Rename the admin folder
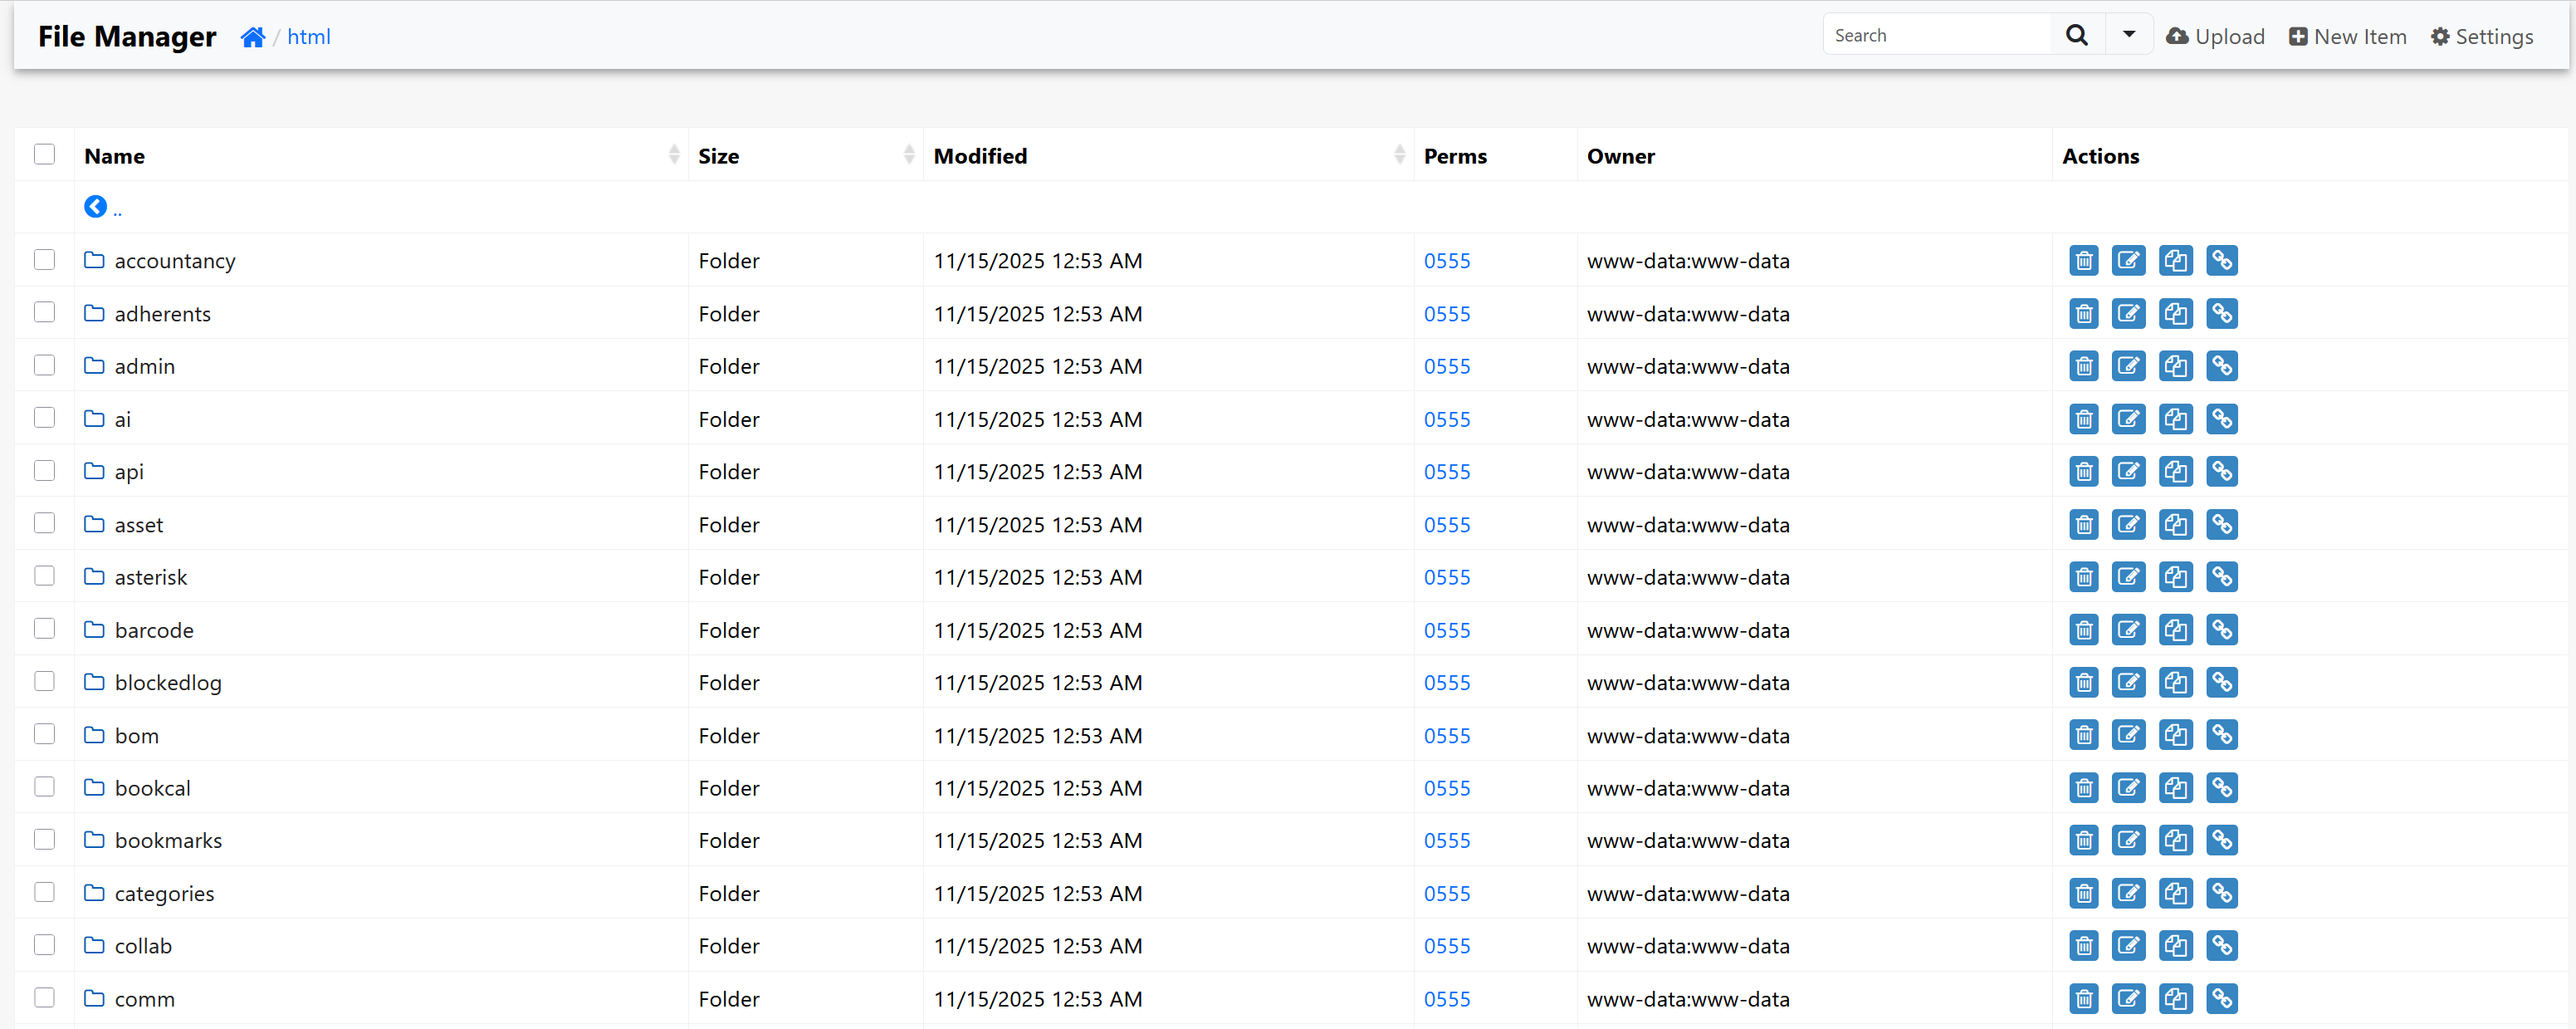2576x1029 pixels. click(2128, 366)
